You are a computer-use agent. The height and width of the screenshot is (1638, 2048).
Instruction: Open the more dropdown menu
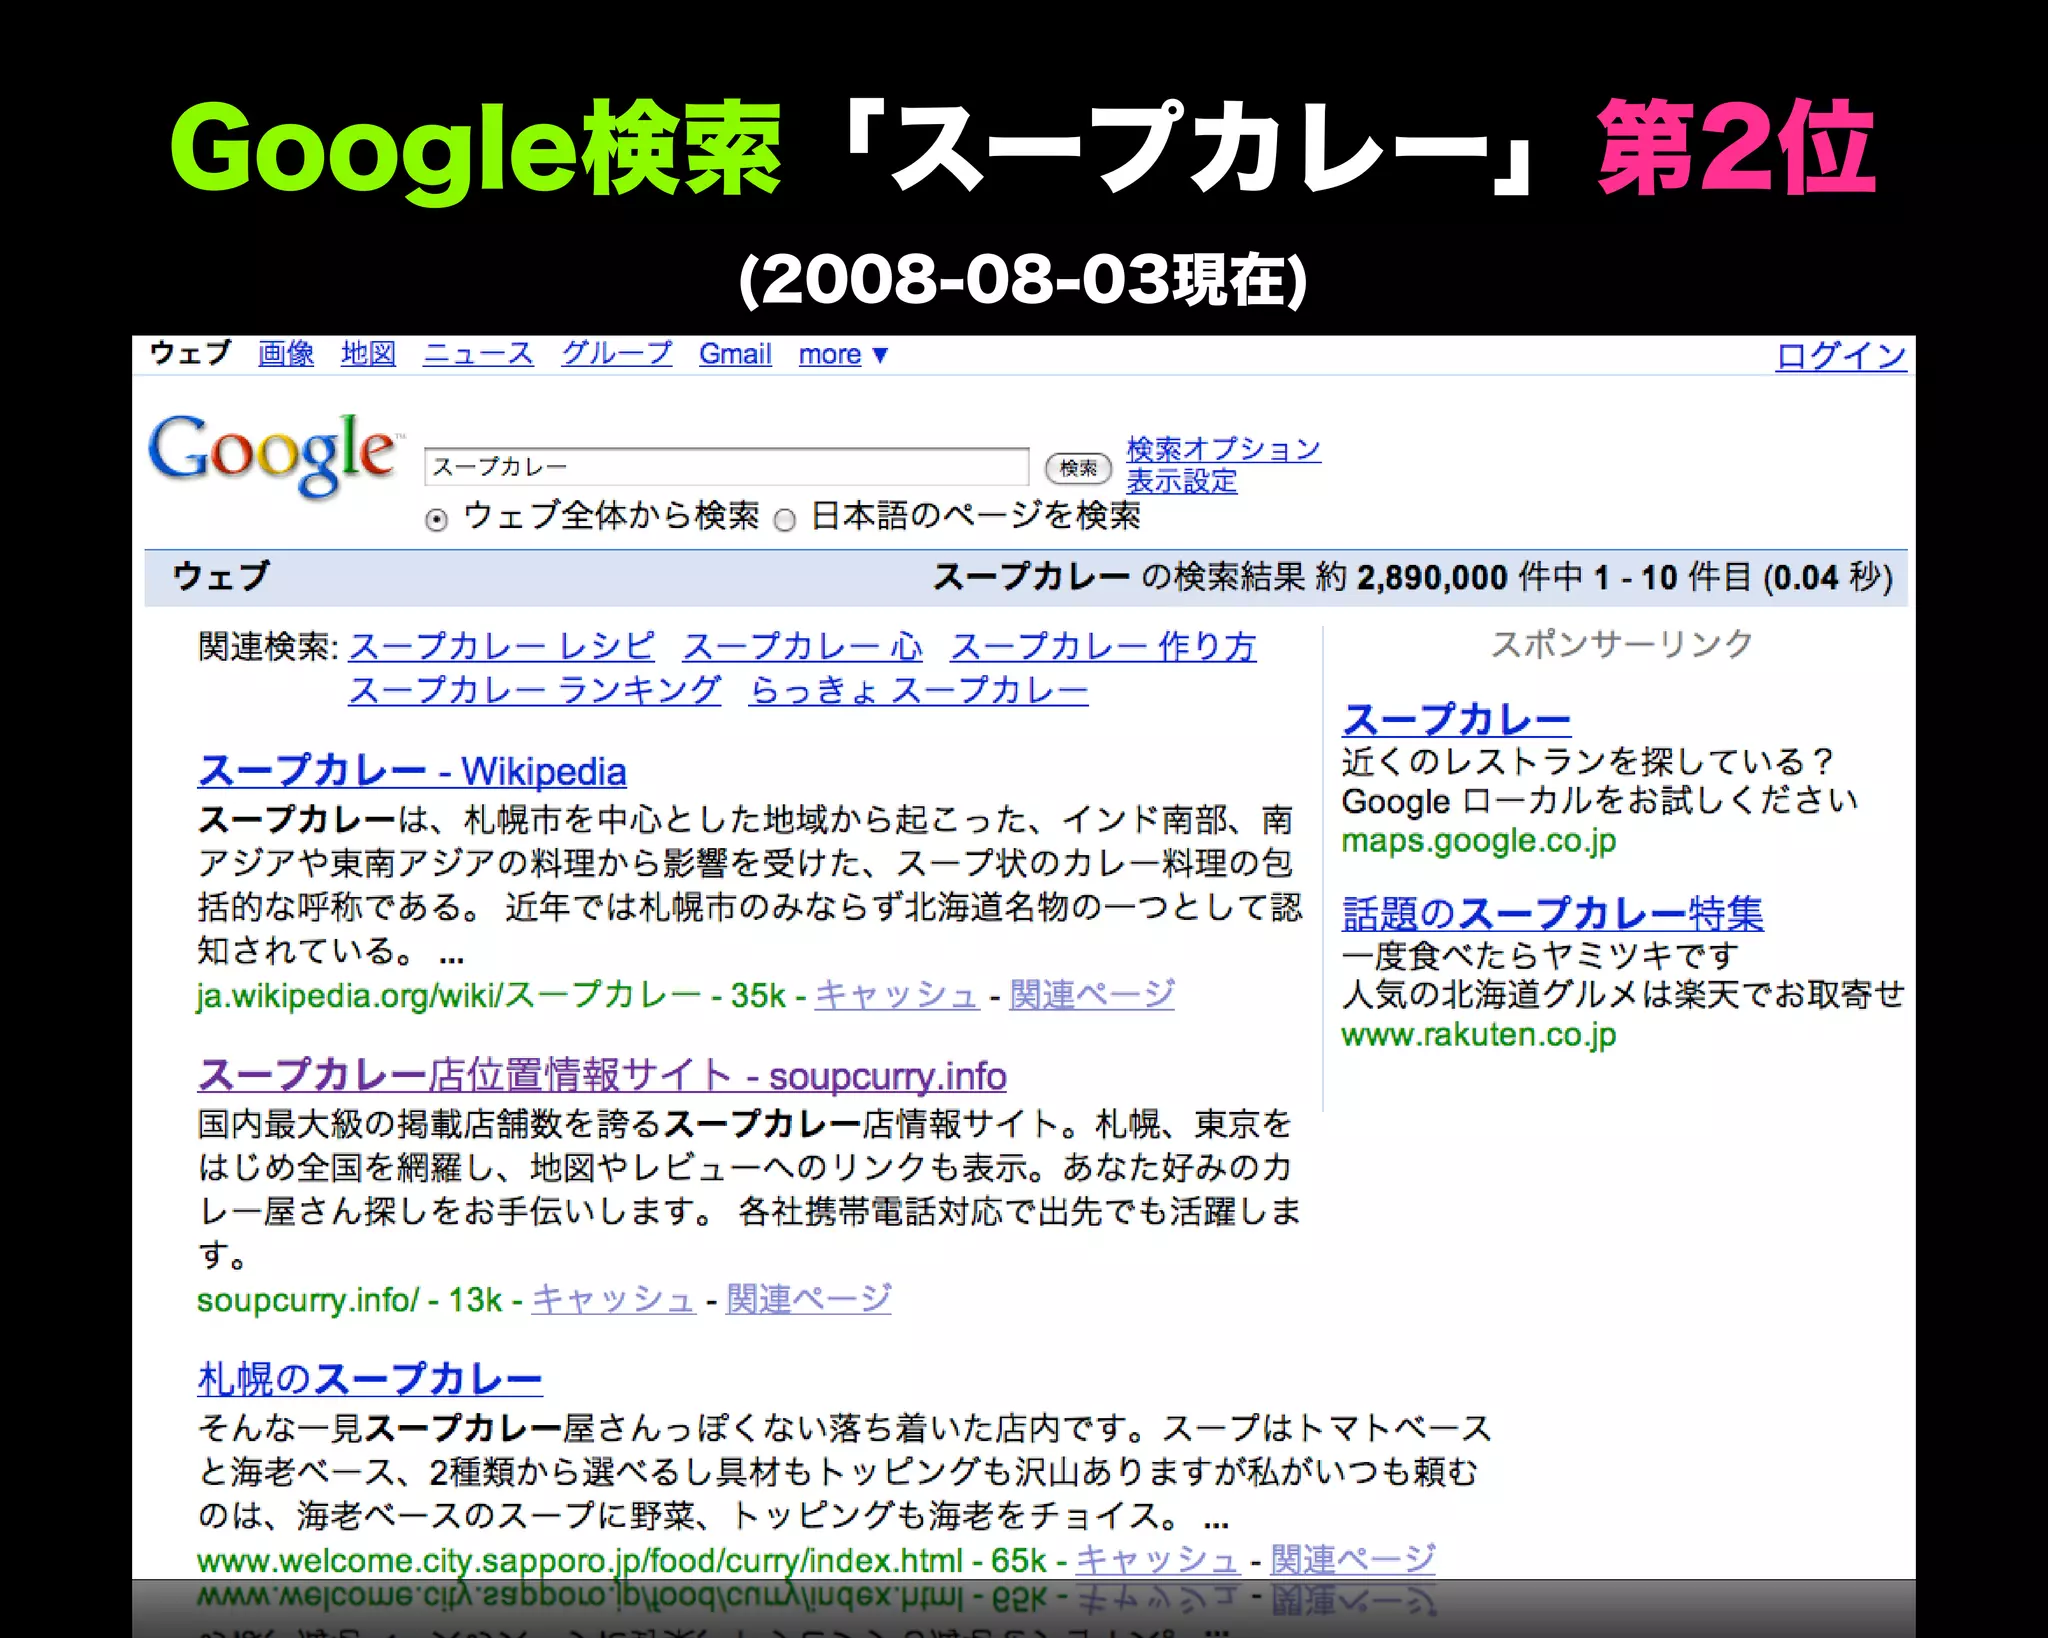pos(843,354)
